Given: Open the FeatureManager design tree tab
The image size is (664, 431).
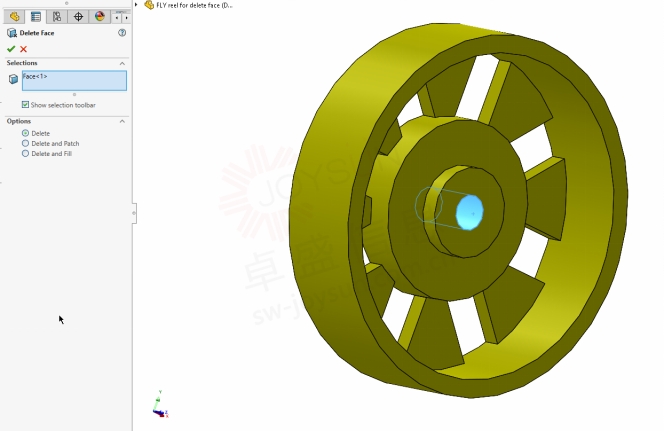Looking at the screenshot, I should point(14,17).
